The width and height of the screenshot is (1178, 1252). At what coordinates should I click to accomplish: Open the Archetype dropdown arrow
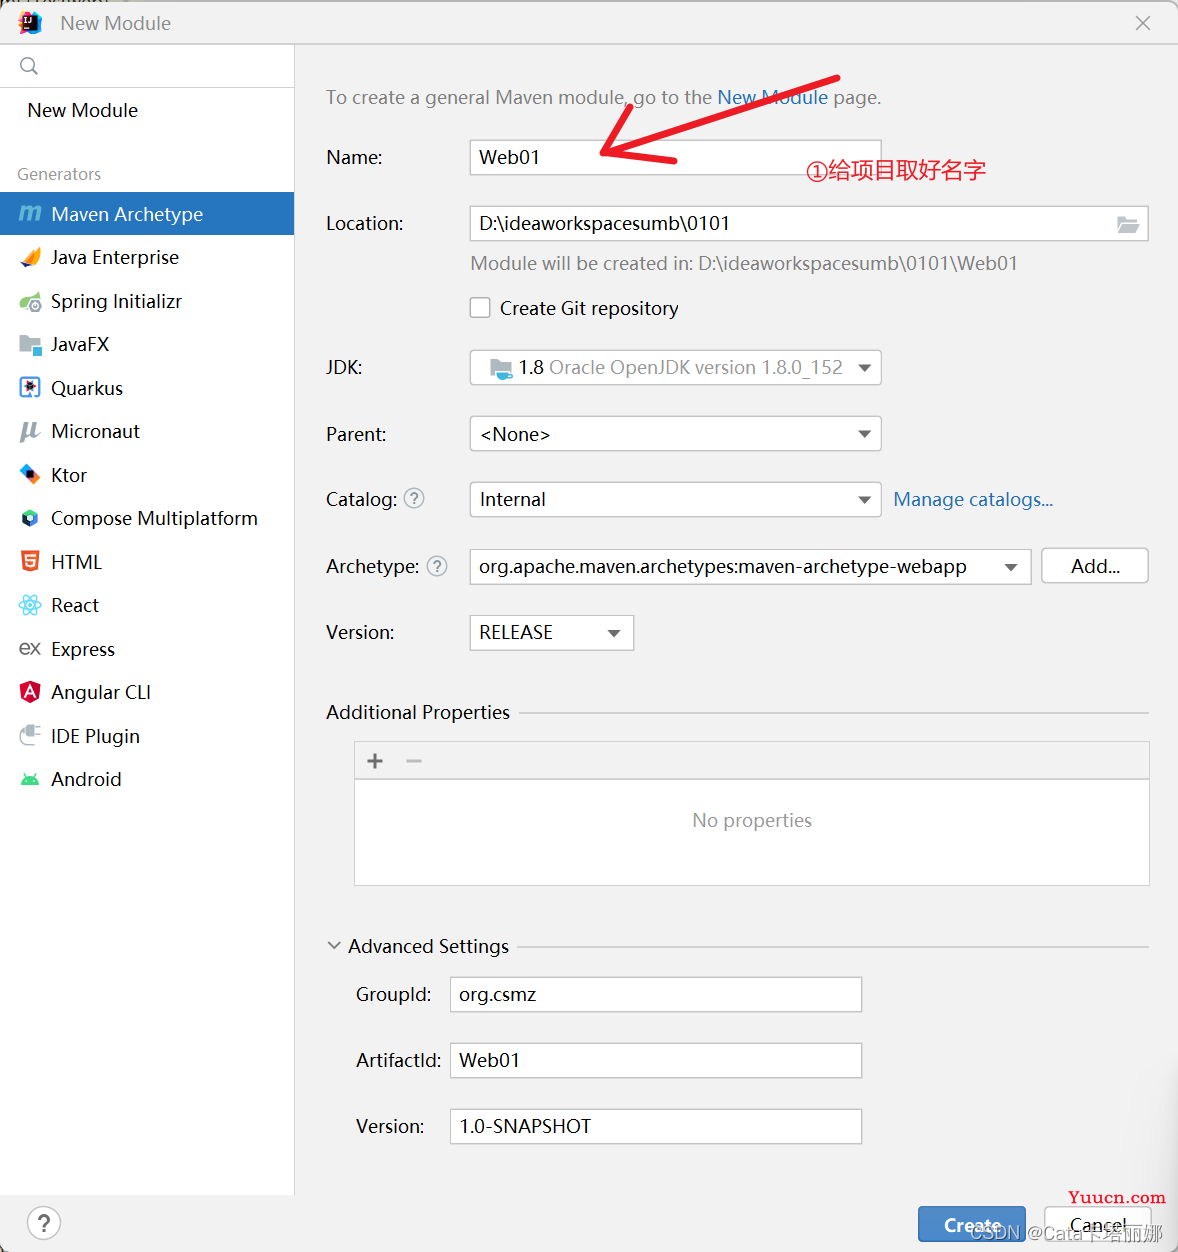coord(1011,567)
